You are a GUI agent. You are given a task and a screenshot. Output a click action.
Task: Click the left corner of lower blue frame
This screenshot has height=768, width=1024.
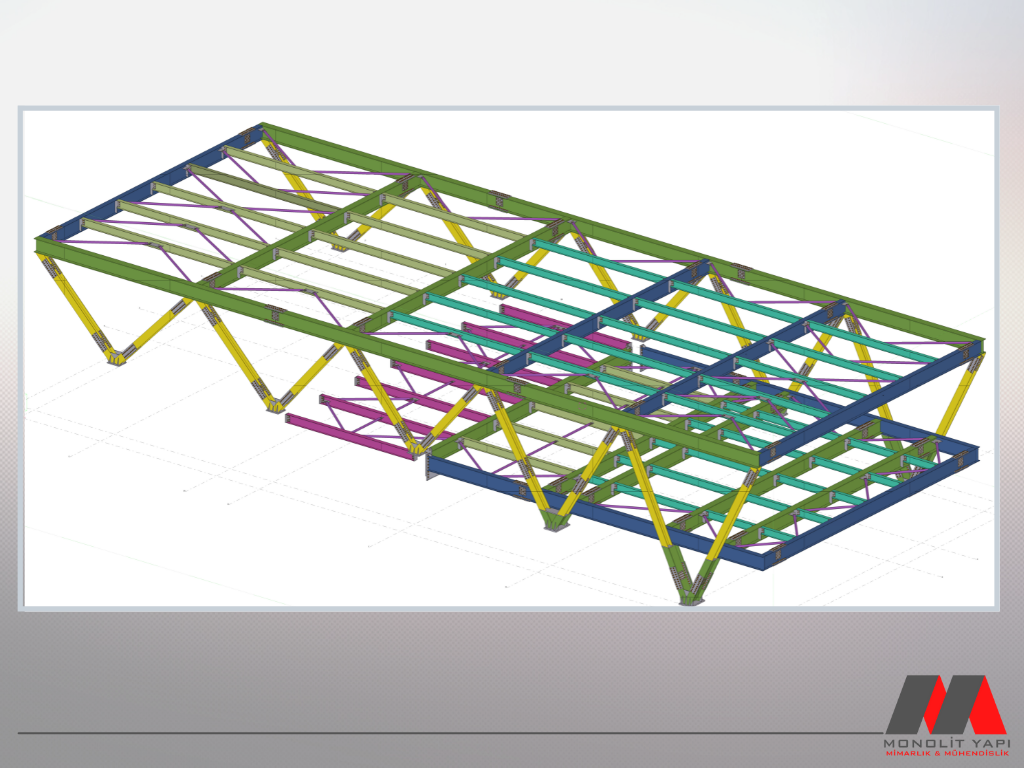point(432,465)
